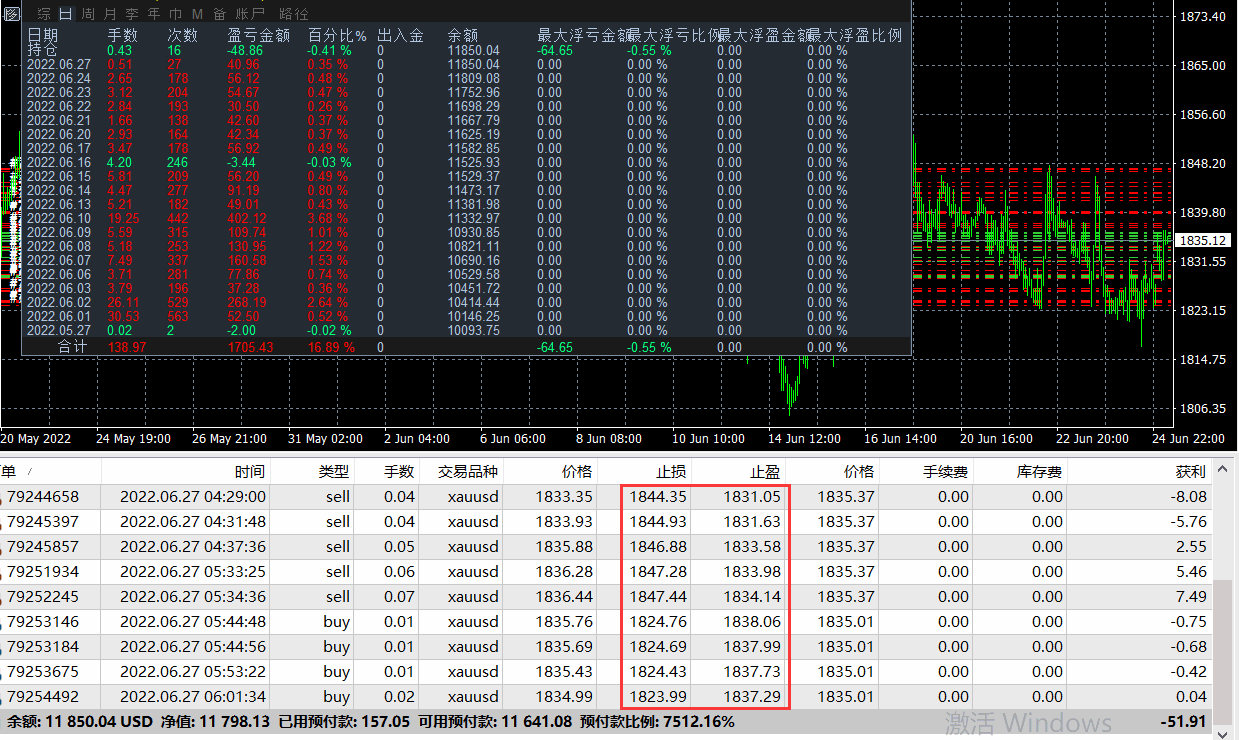Click the order icon beside ticket 79244658
Viewport: 1239px width, 740px height.
click(2, 497)
